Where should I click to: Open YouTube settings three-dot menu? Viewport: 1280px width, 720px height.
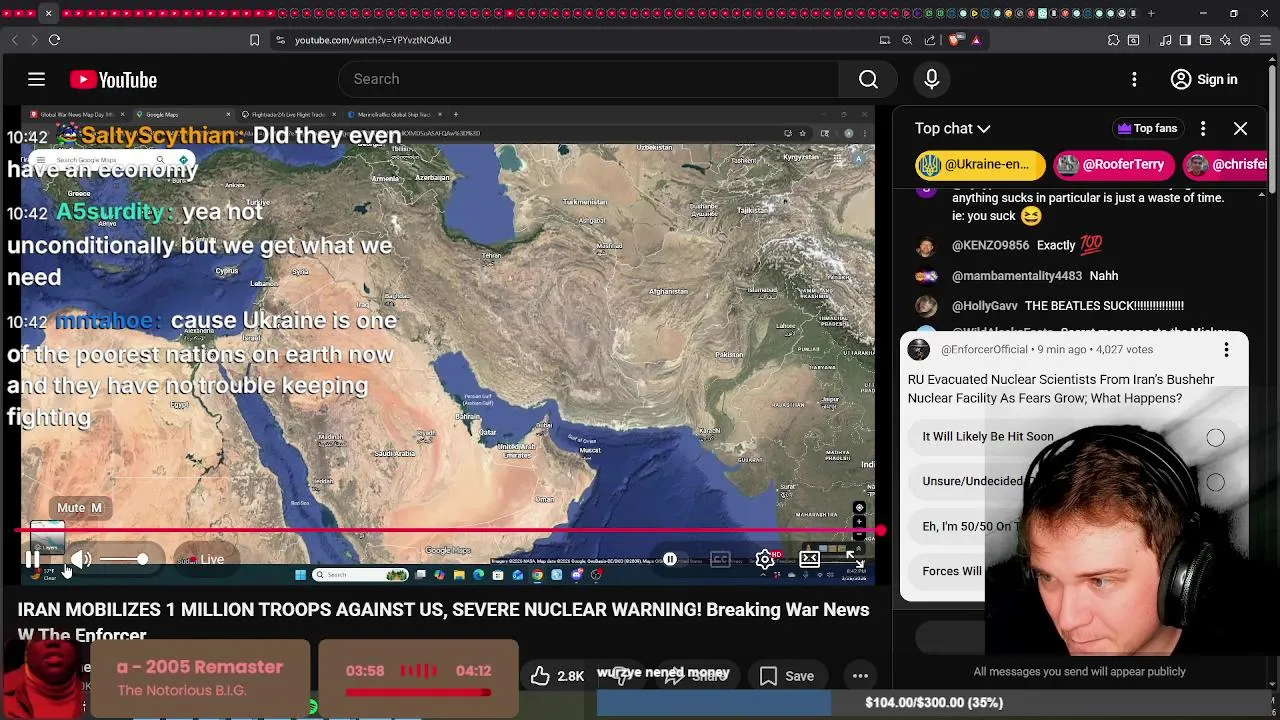pyautogui.click(x=1134, y=79)
